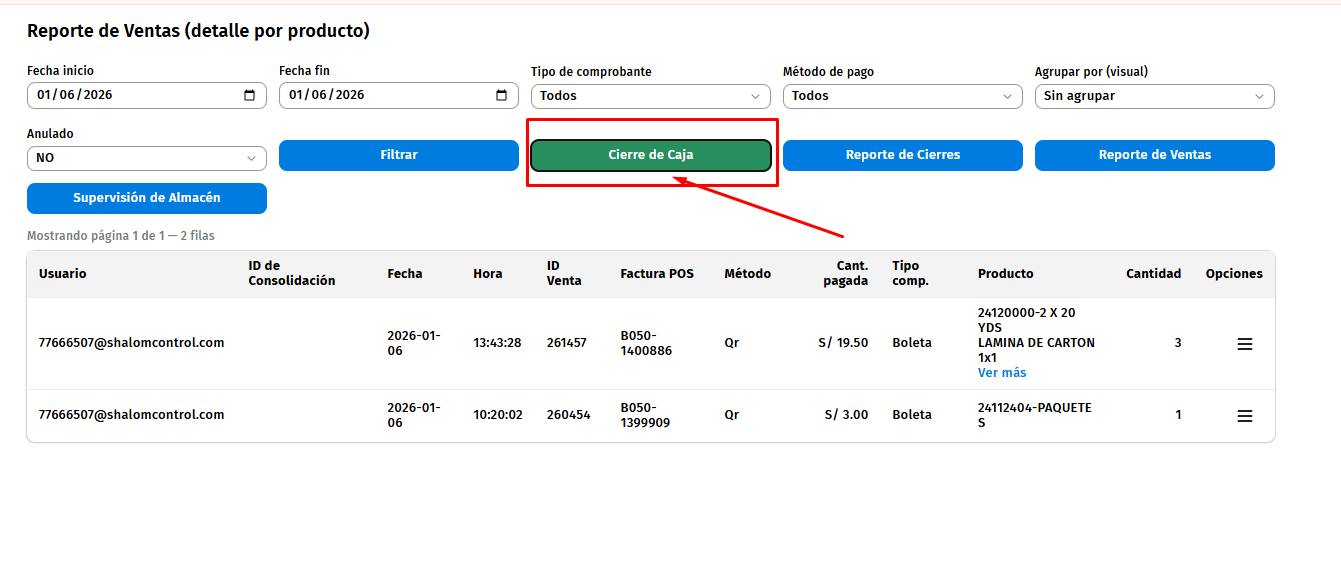The image size is (1341, 566).
Task: Open Reporte de Cierres
Action: click(902, 155)
